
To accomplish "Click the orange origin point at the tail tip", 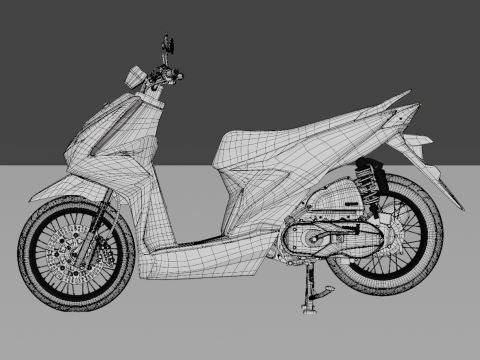I will point(421,105).
